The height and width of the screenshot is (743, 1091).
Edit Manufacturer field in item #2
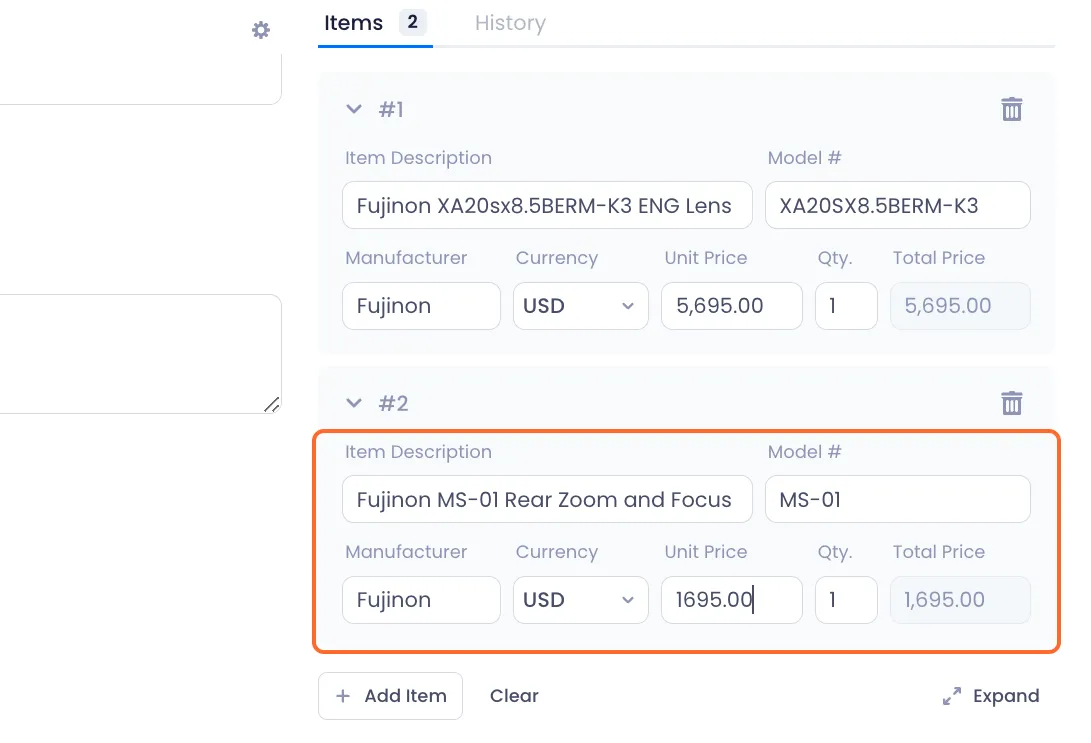(421, 600)
